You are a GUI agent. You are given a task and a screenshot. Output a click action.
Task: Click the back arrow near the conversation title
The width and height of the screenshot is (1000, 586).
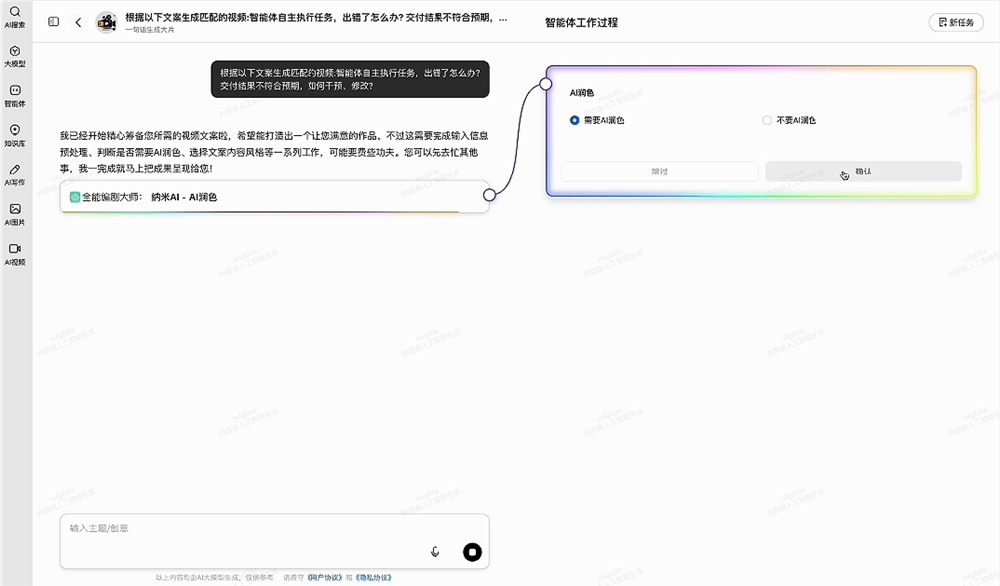78,21
